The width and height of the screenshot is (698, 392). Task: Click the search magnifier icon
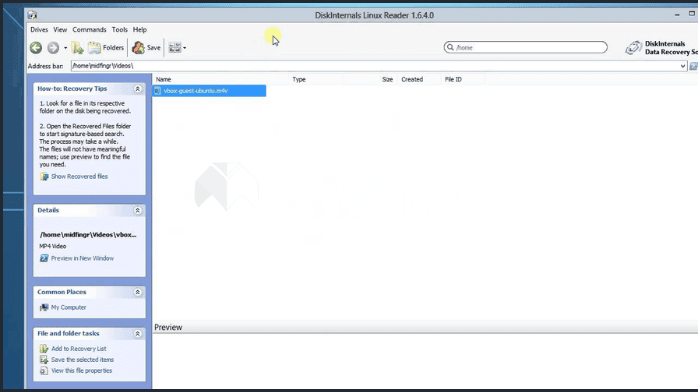[x=450, y=47]
